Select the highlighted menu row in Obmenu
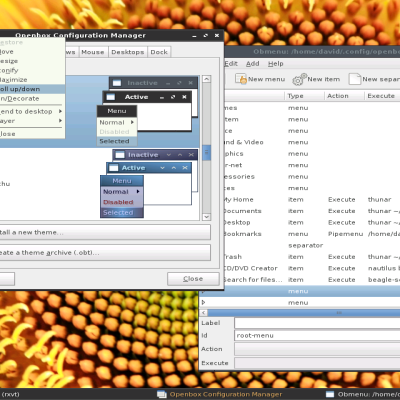Viewport: 400px width, 400px height. [300, 291]
